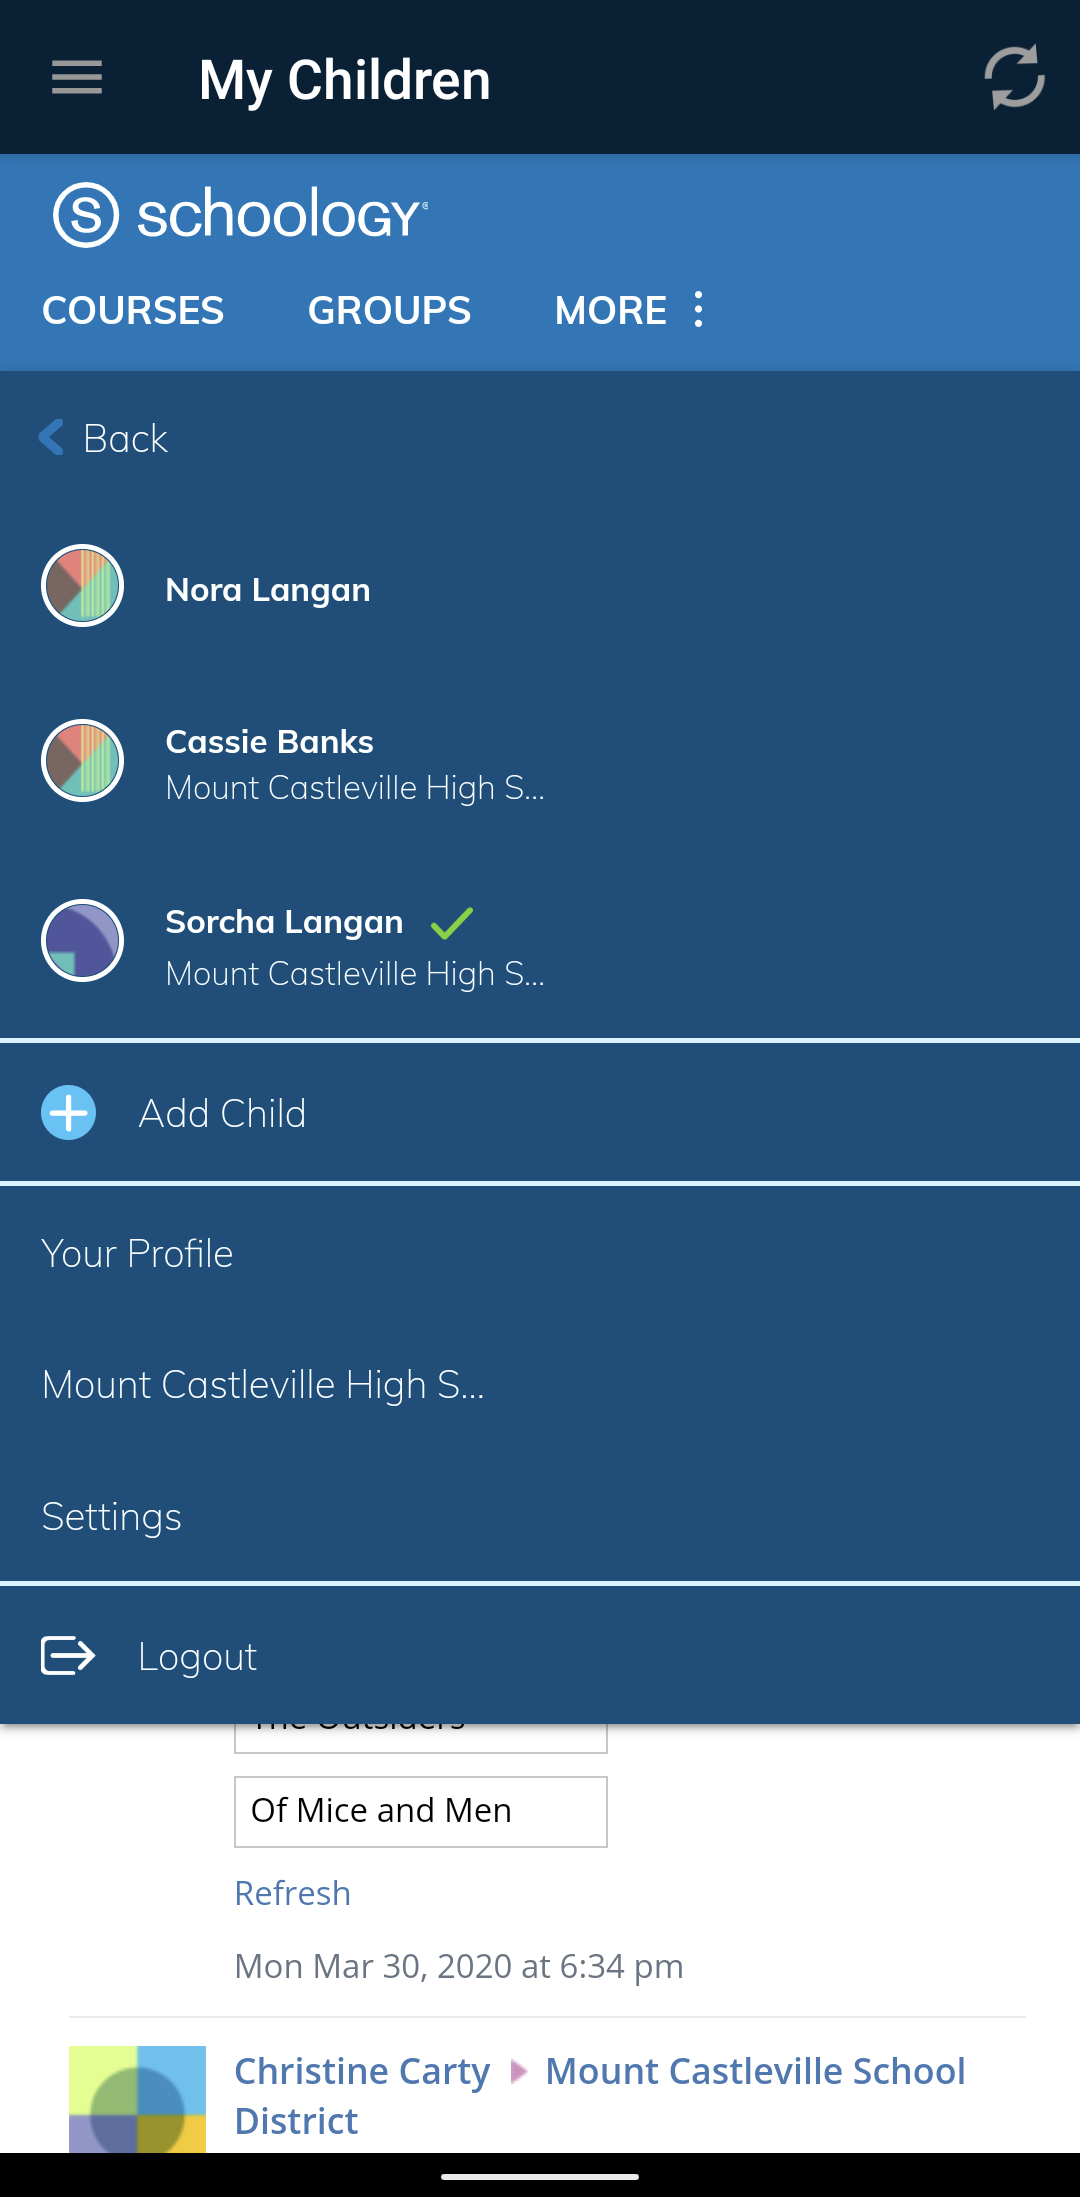This screenshot has width=1080, height=2197.
Task: Go back using the Back chevron
Action: (52, 438)
